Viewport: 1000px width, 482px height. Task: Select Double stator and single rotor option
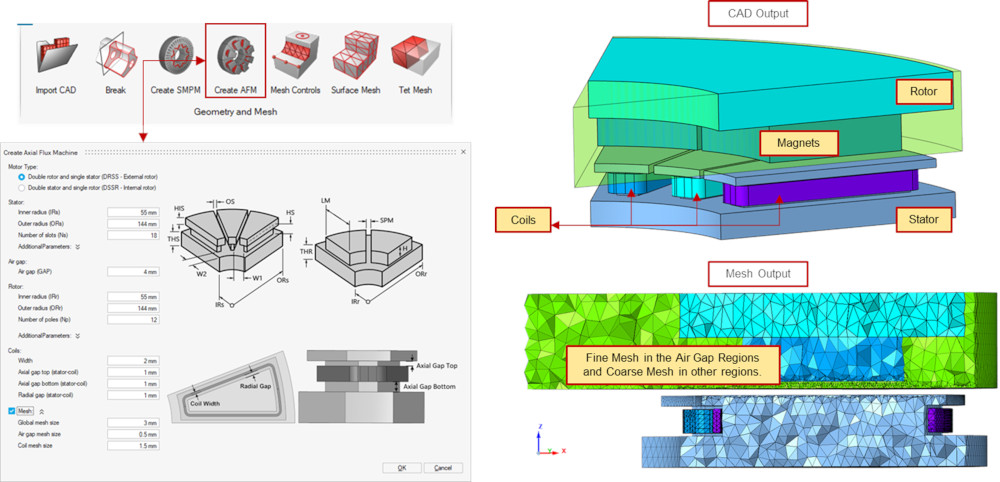[23, 187]
